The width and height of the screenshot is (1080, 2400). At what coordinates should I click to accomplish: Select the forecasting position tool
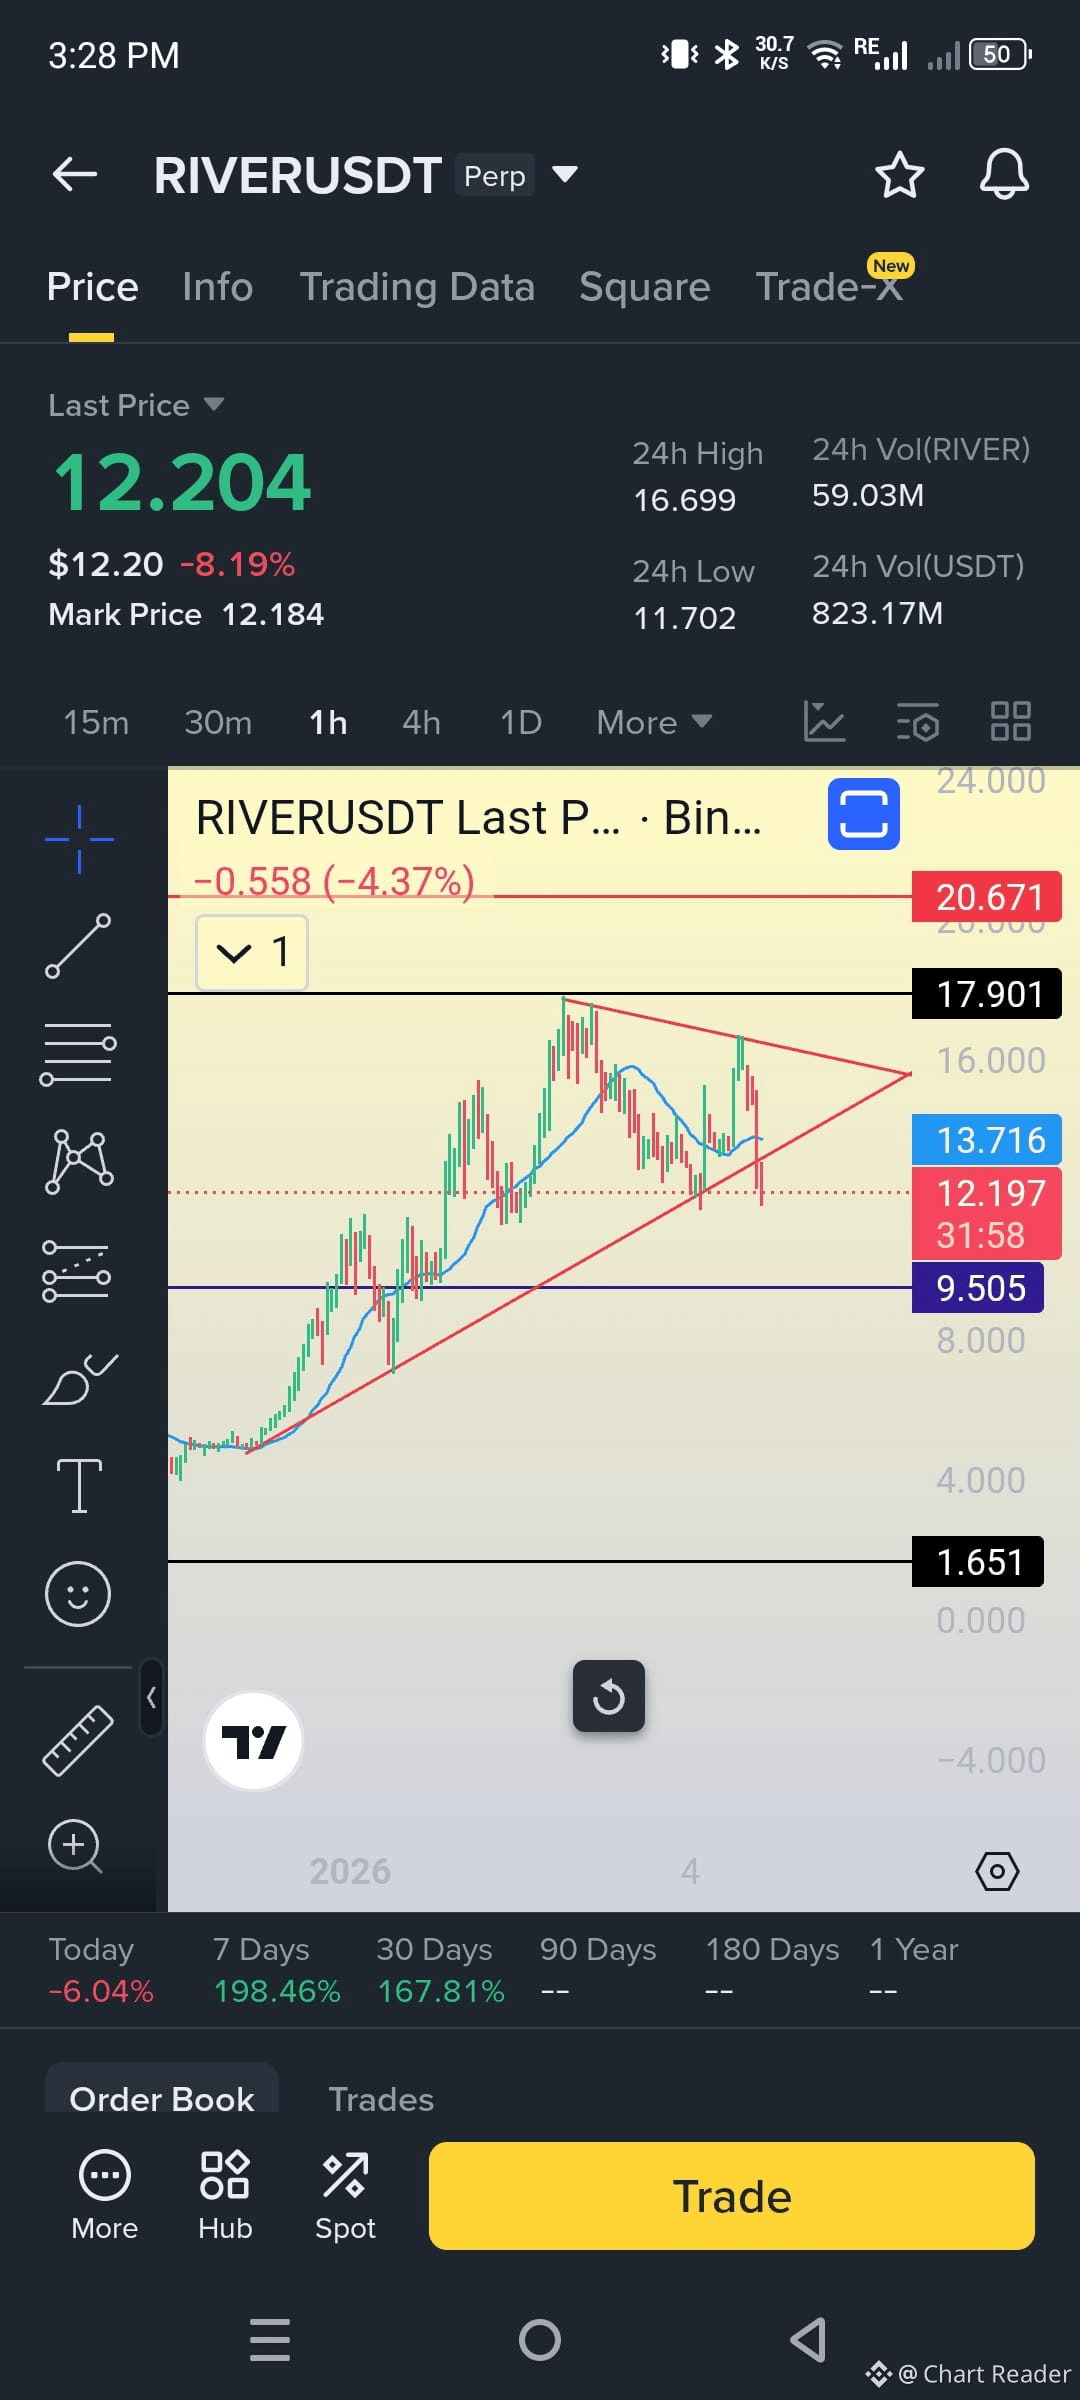[x=77, y=1271]
